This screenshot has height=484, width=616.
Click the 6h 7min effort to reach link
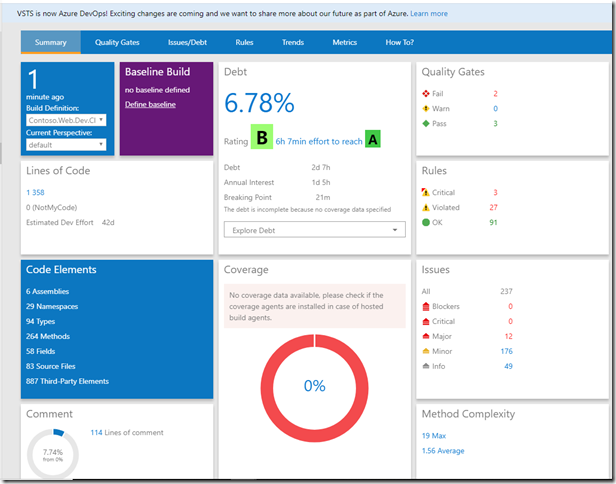[x=319, y=141]
